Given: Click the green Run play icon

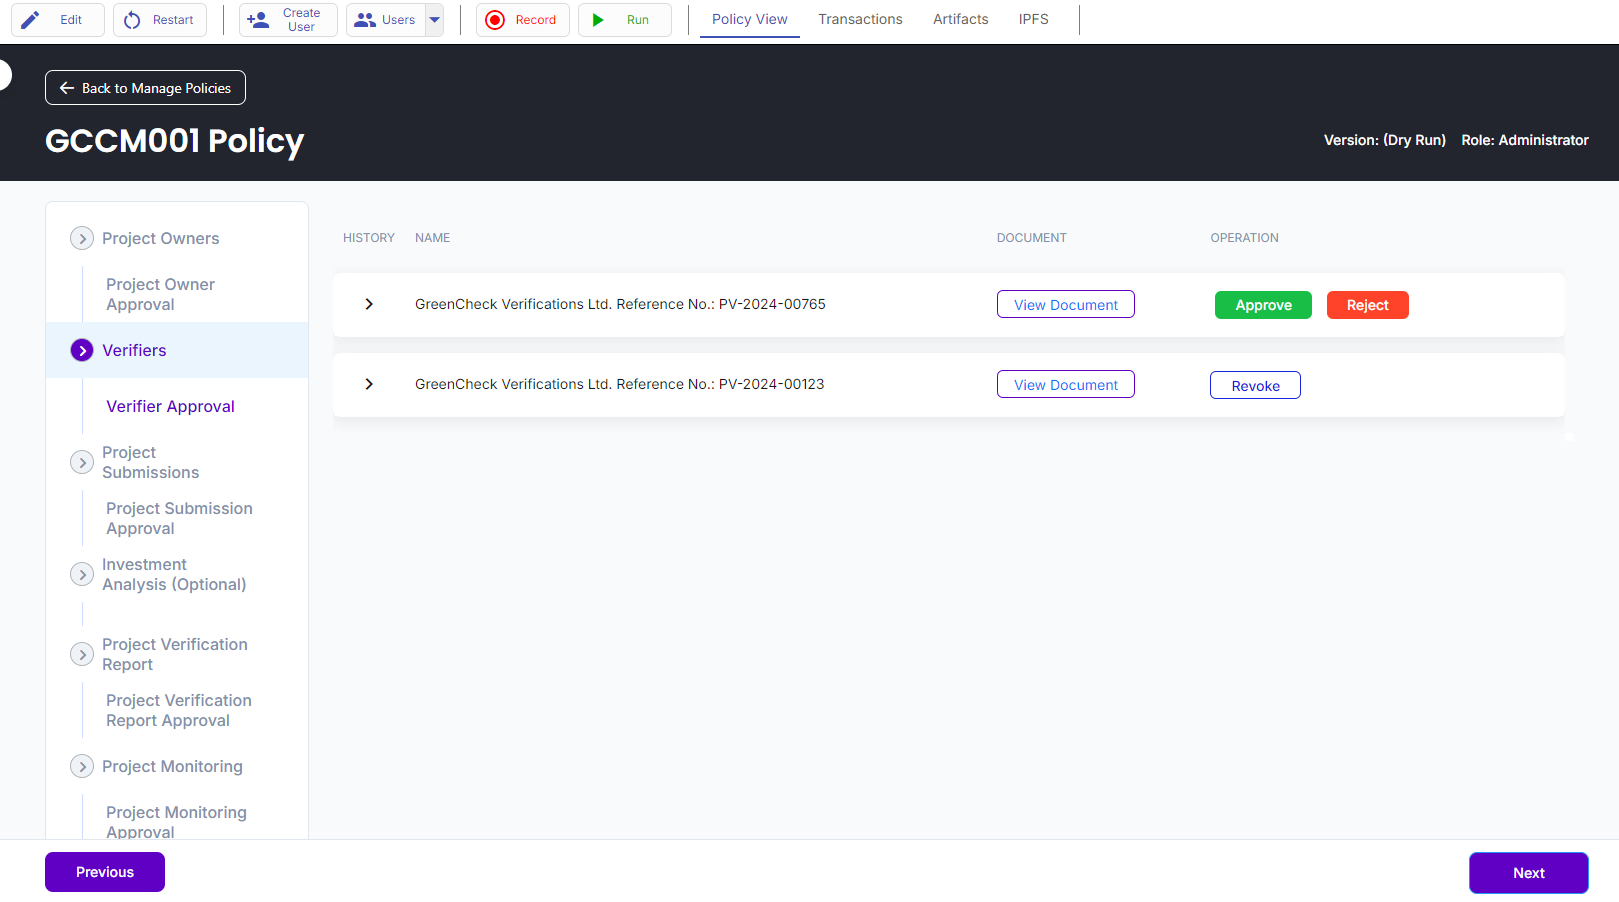Looking at the screenshot, I should point(598,20).
